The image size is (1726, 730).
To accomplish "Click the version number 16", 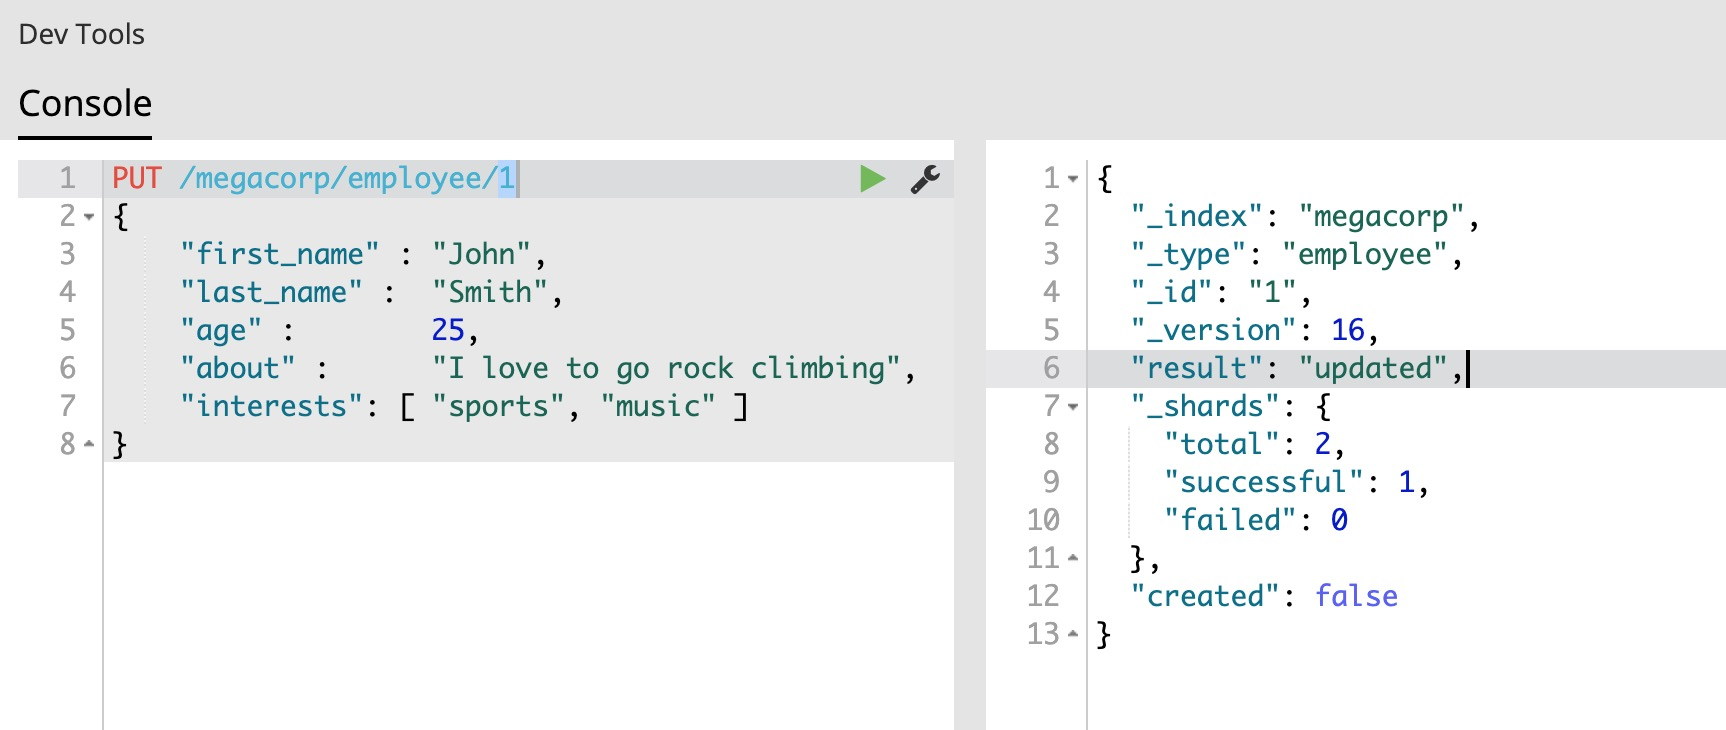I will (1348, 330).
